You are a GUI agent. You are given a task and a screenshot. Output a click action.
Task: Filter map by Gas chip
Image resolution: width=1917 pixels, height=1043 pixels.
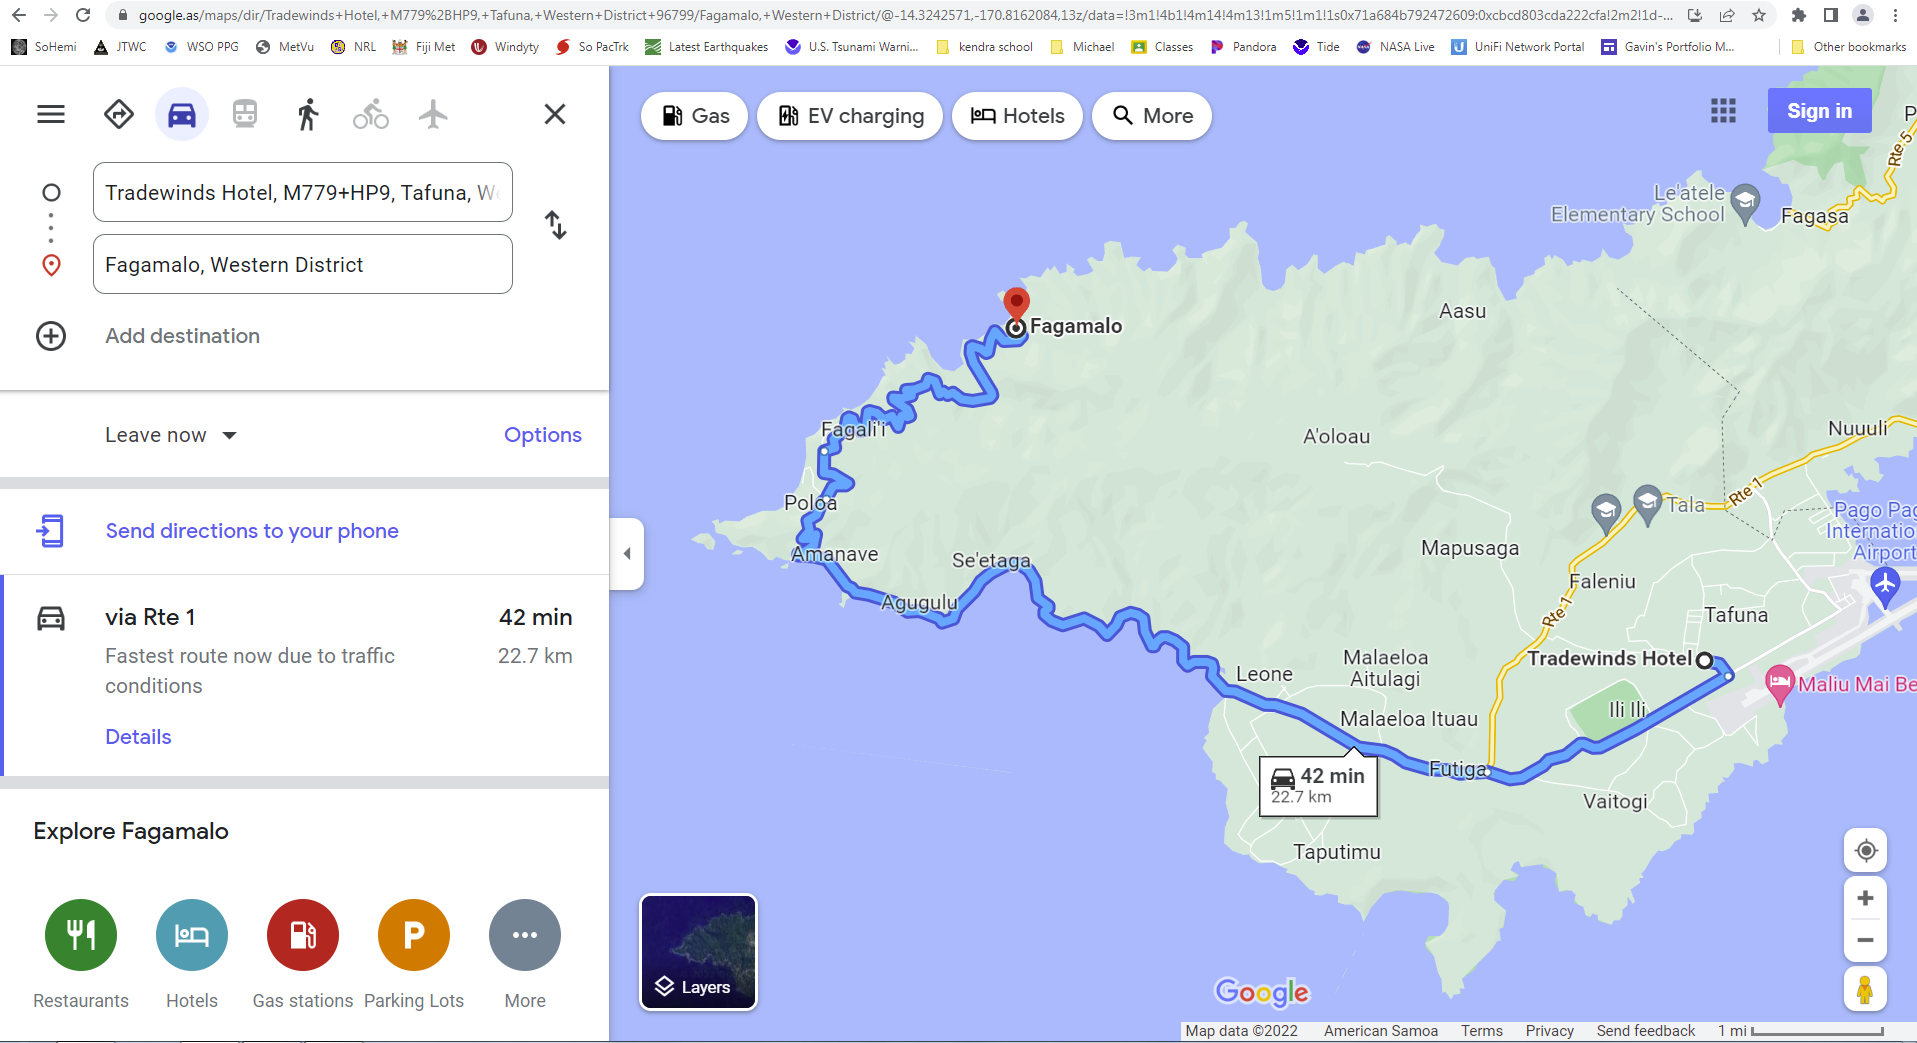(x=695, y=116)
